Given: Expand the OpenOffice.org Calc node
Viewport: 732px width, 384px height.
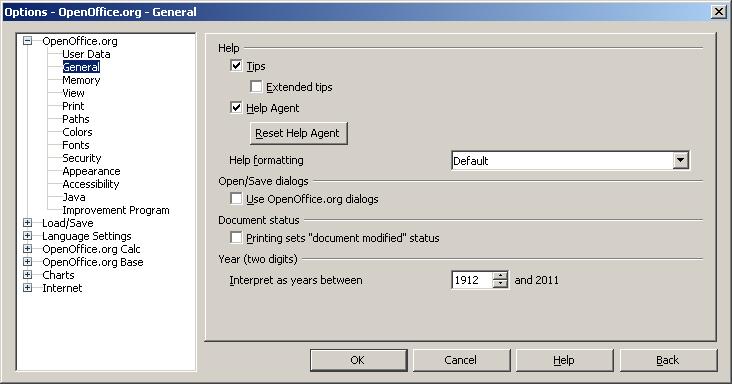Looking at the screenshot, I should (28, 249).
